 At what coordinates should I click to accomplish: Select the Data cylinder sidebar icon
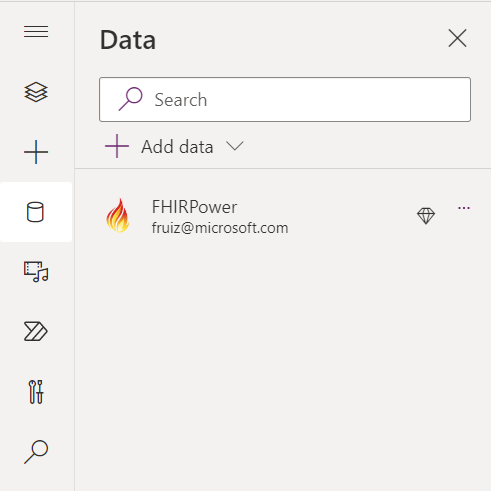coord(35,212)
